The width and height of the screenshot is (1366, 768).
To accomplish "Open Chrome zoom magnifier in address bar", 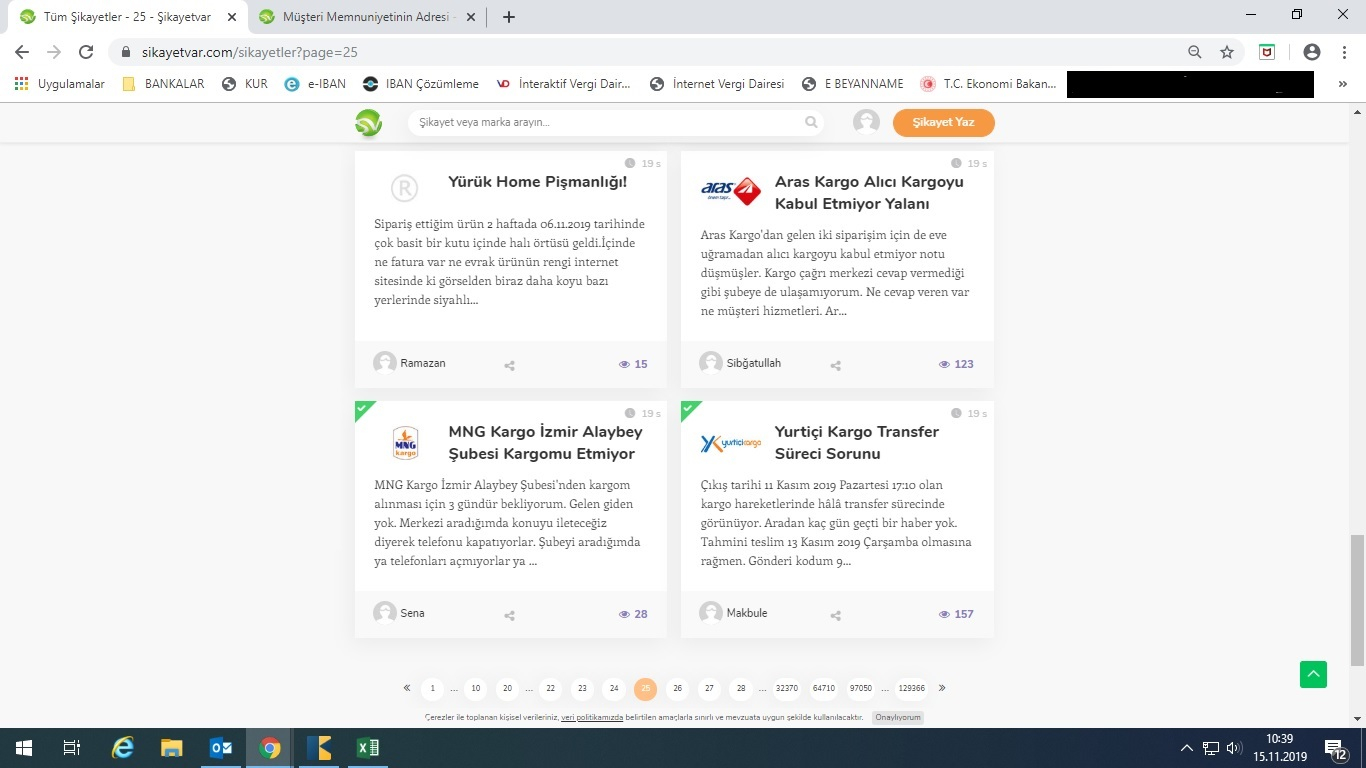I will 1195,52.
